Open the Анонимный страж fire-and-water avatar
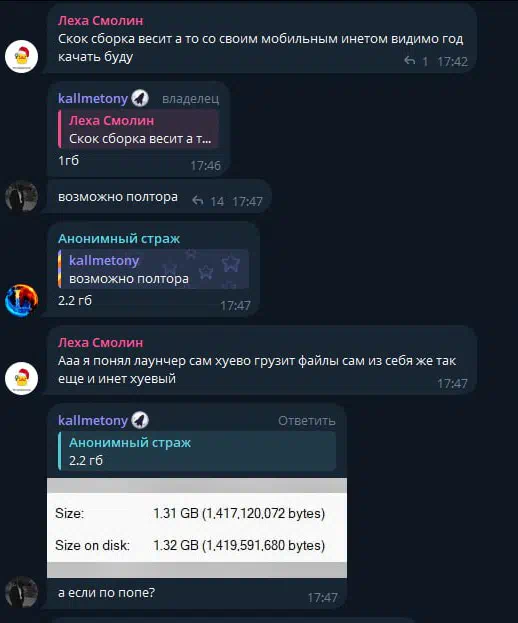The width and height of the screenshot is (518, 623). pyautogui.click(x=21, y=300)
